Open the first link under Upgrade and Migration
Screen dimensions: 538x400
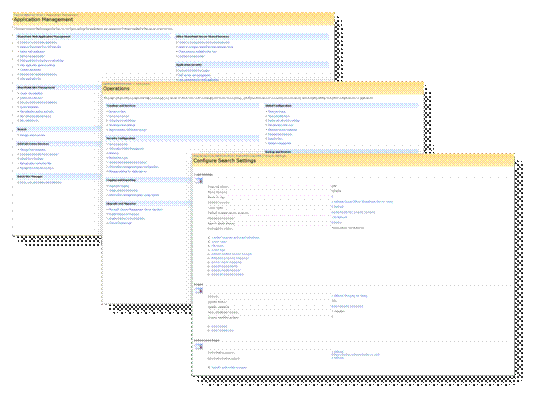click(x=136, y=209)
